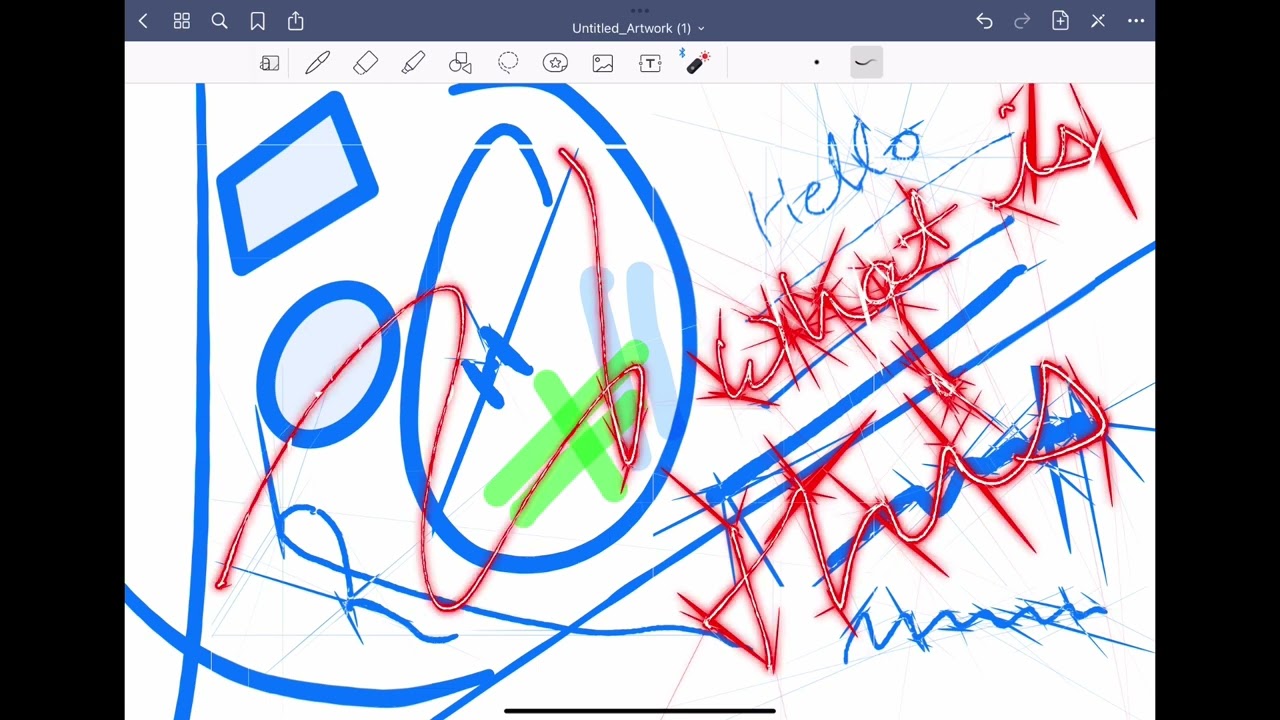Select the Eraser tool

point(365,63)
